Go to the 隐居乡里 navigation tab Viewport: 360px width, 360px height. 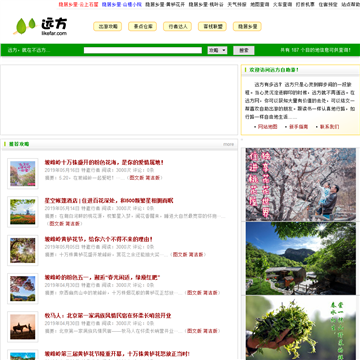pos(247,27)
